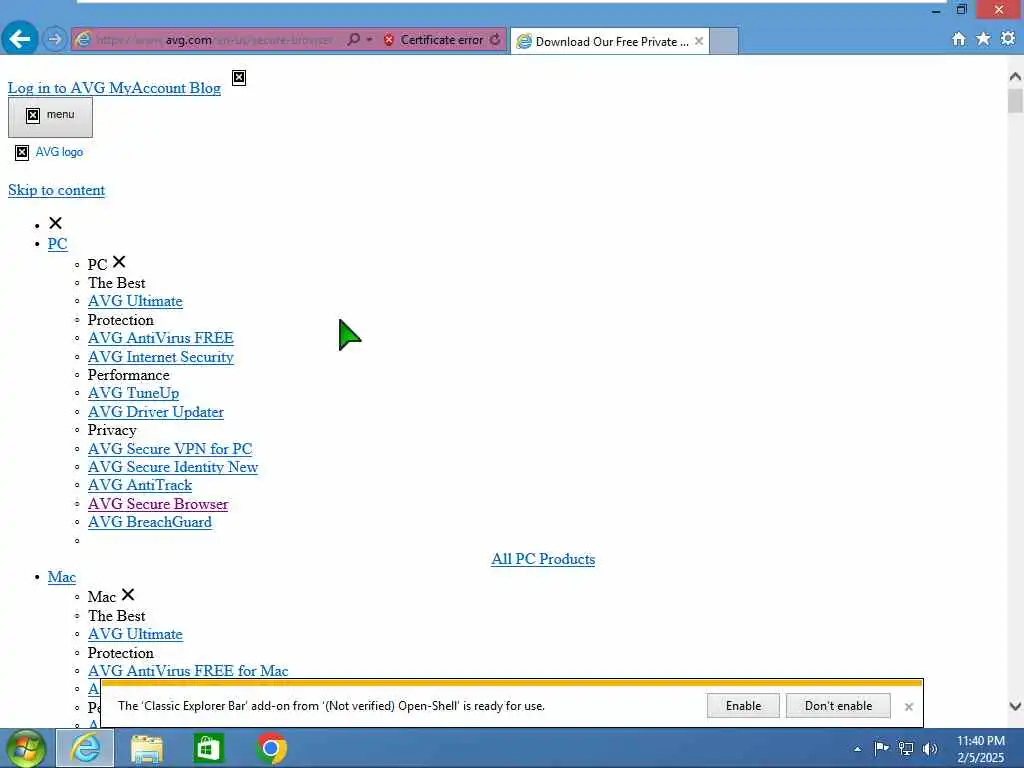Image resolution: width=1024 pixels, height=768 pixels.
Task: Open Tools with the gear icon
Action: 1008,39
